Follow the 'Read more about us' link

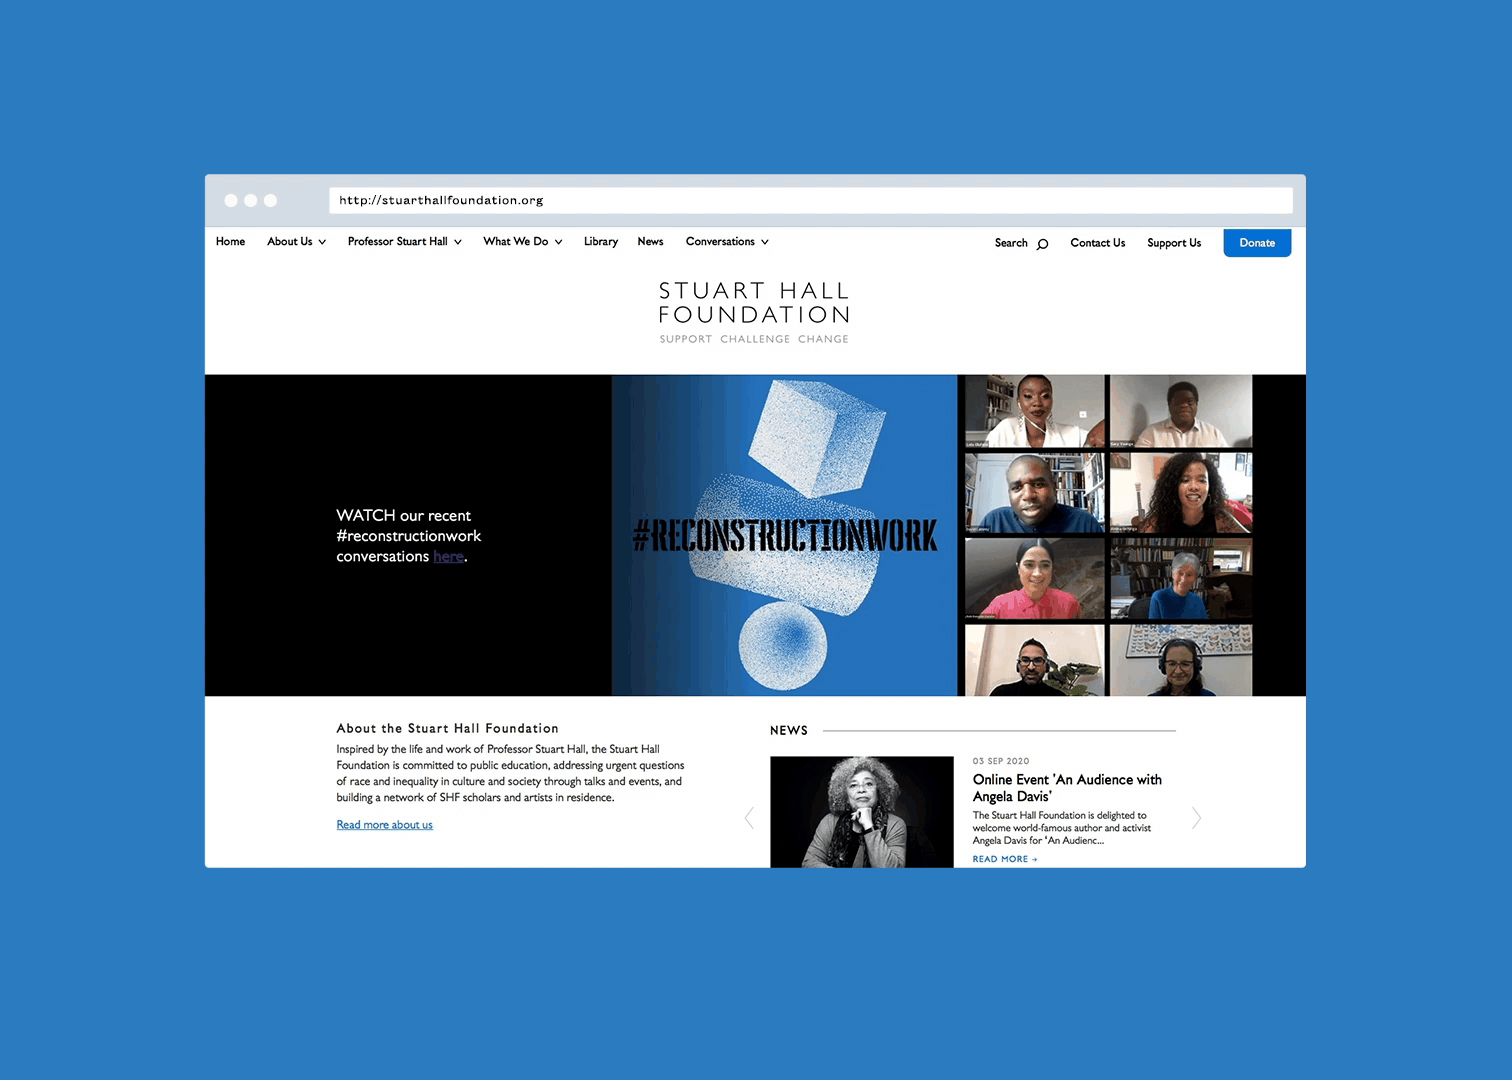(x=385, y=825)
